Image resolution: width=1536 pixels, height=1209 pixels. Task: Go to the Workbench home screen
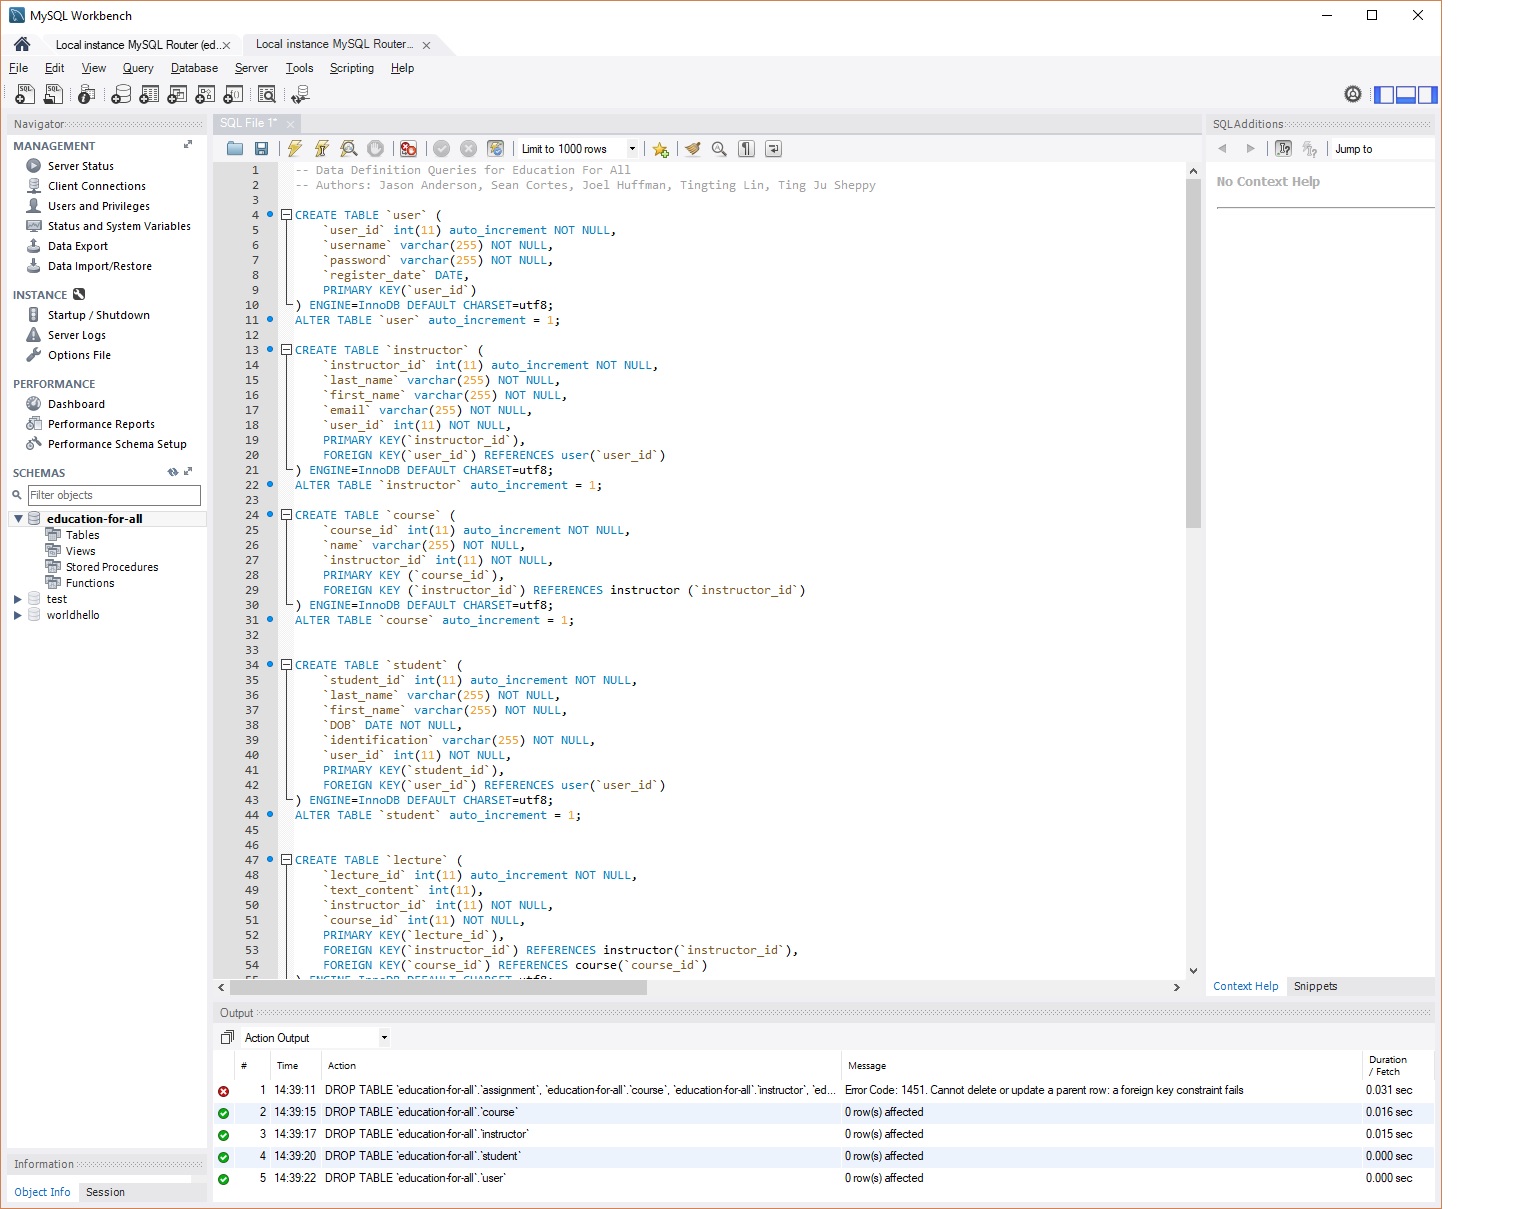(x=22, y=44)
